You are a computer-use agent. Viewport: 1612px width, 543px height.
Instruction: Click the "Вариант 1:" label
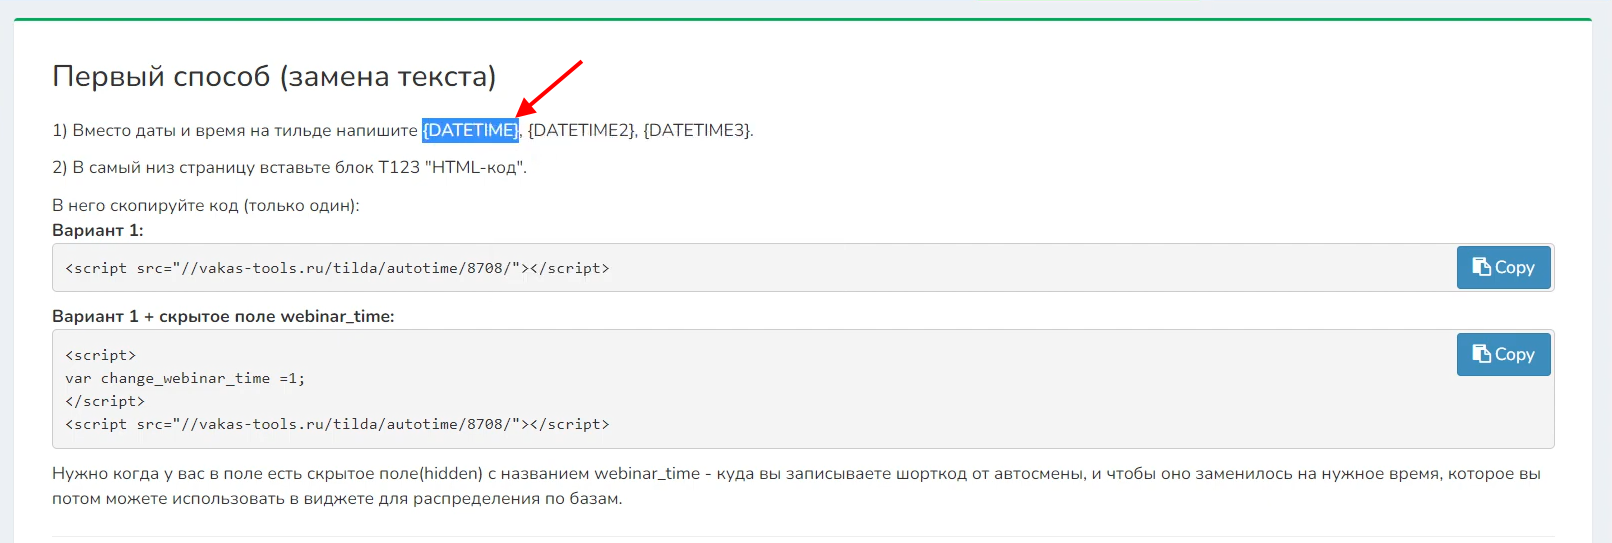[x=98, y=231]
